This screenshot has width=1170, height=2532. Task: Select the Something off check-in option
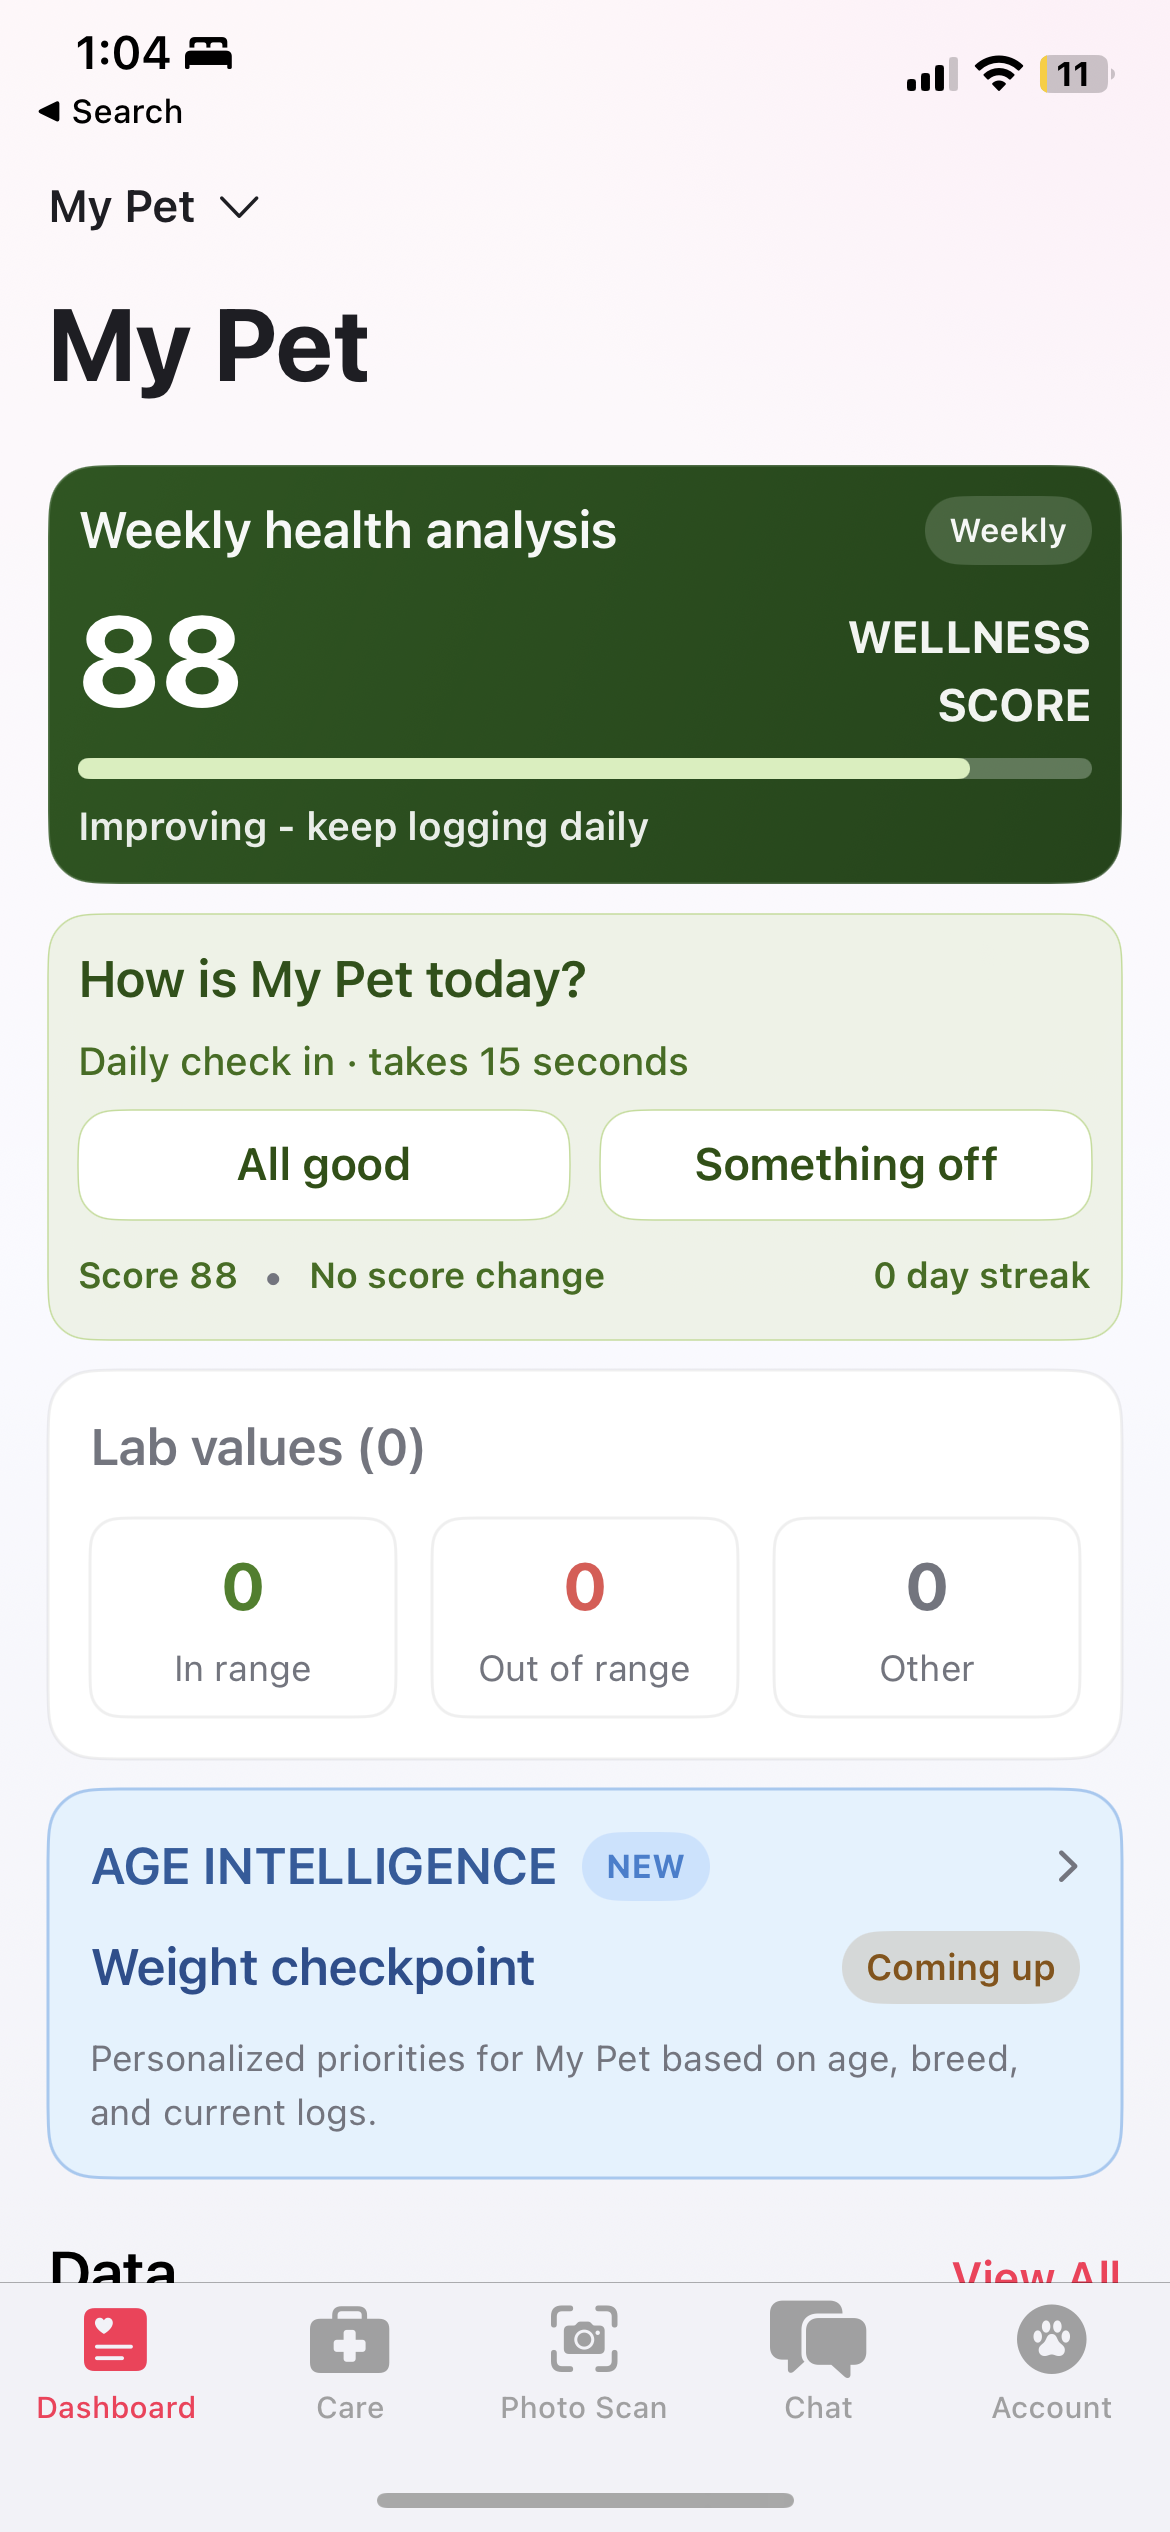845,1165
